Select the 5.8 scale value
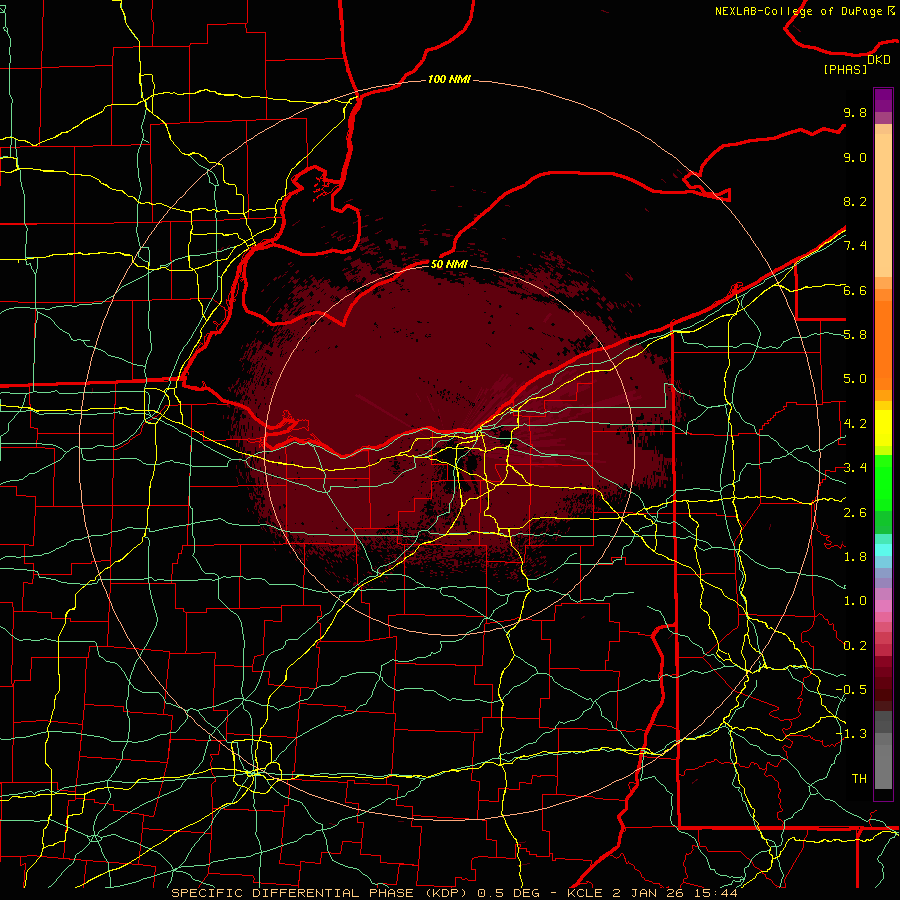The height and width of the screenshot is (900, 900). coord(855,335)
